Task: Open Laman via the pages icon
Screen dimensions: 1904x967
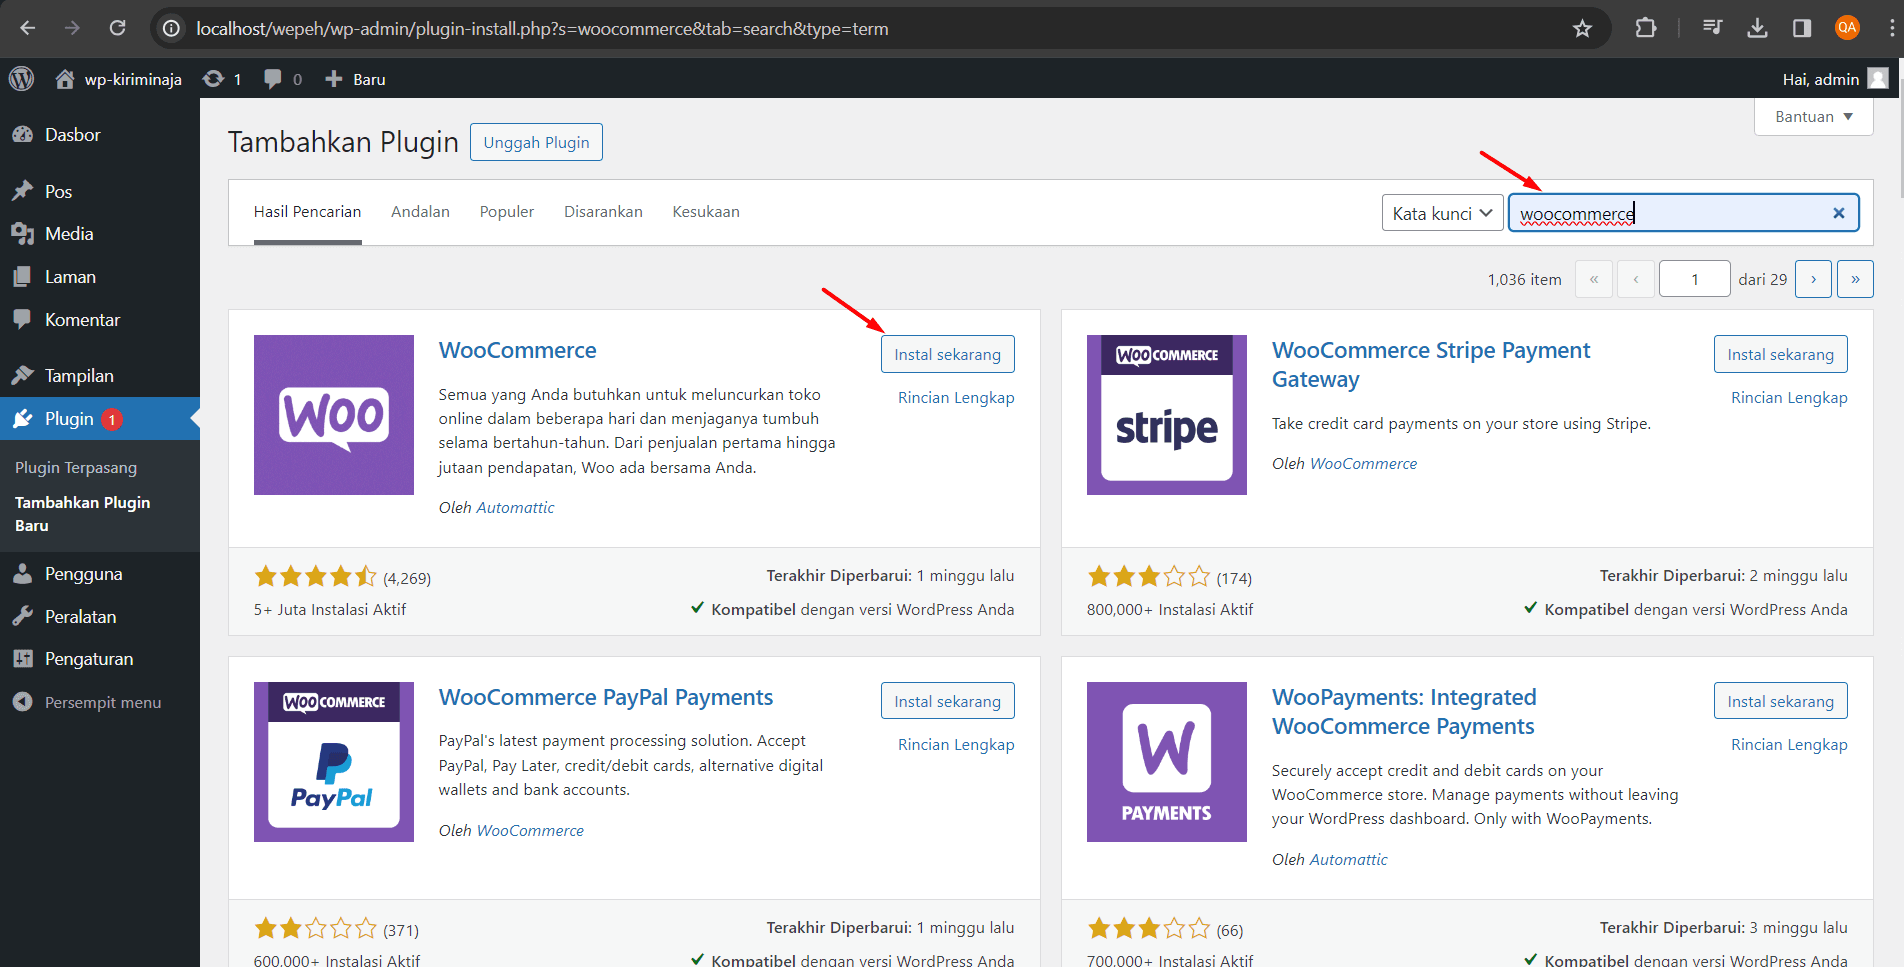Action: [24, 276]
